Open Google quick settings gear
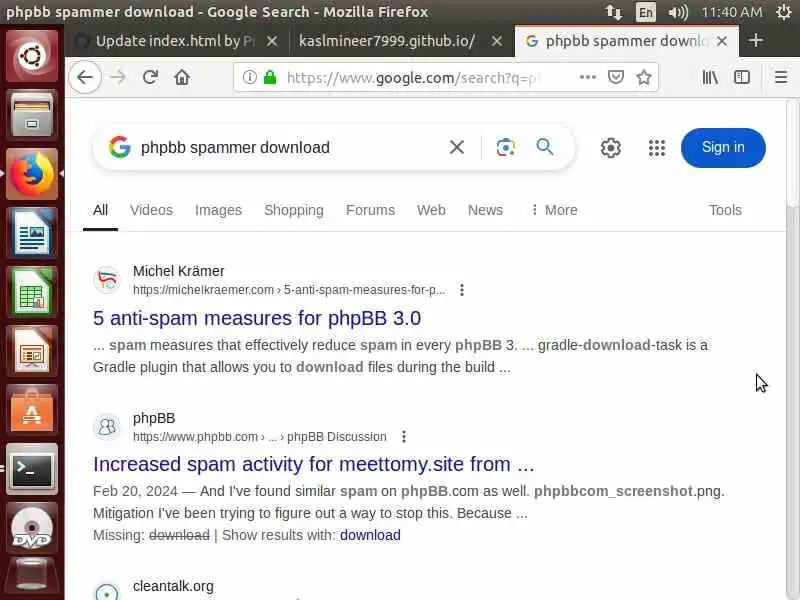The image size is (800, 600). 610,148
